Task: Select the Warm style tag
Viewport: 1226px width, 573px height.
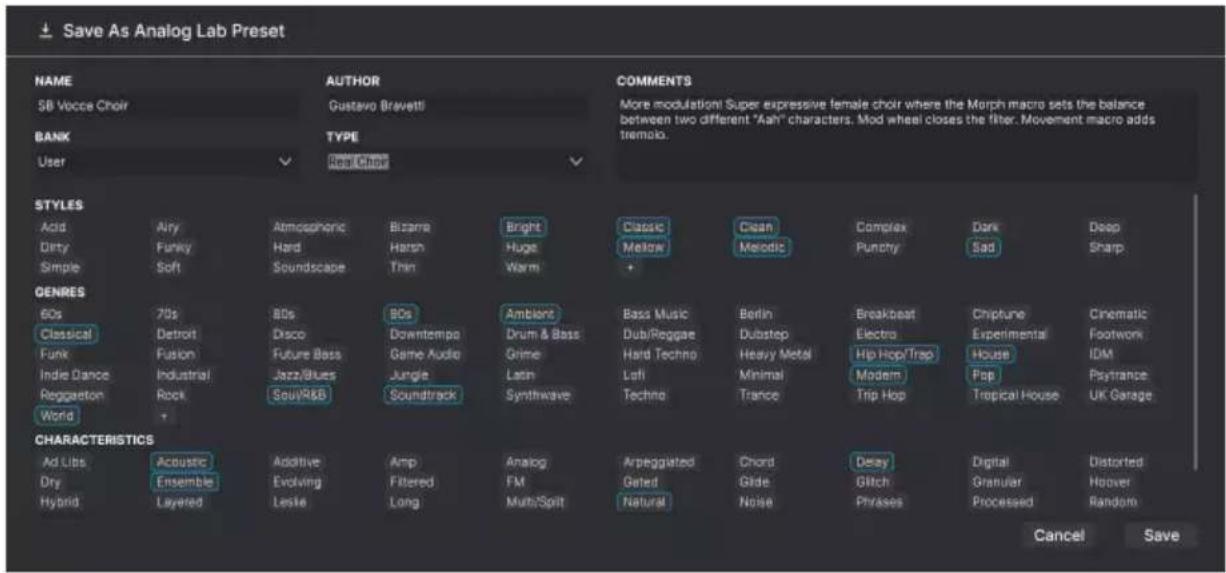Action: click(523, 267)
